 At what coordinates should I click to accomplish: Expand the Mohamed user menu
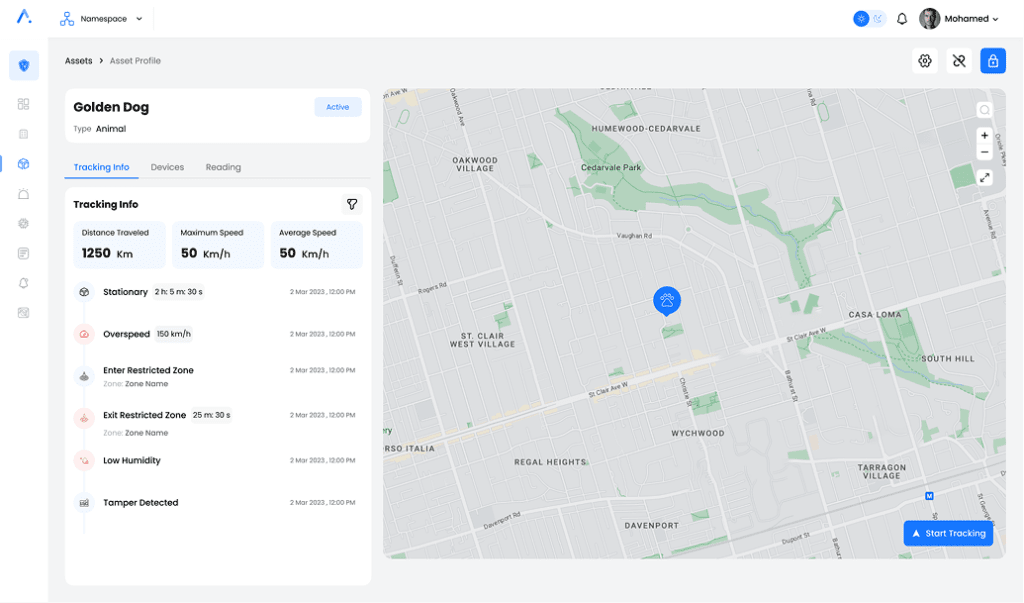[960, 19]
